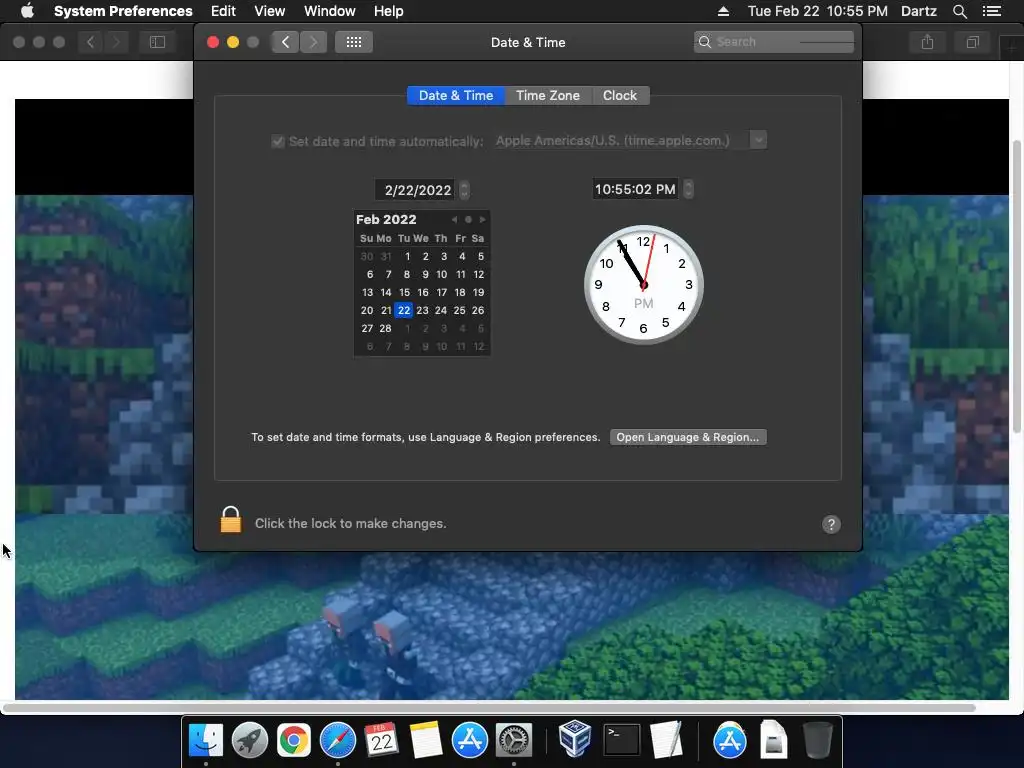The image size is (1024, 768).
Task: Open the blue App Store icon in Dock
Action: point(470,740)
